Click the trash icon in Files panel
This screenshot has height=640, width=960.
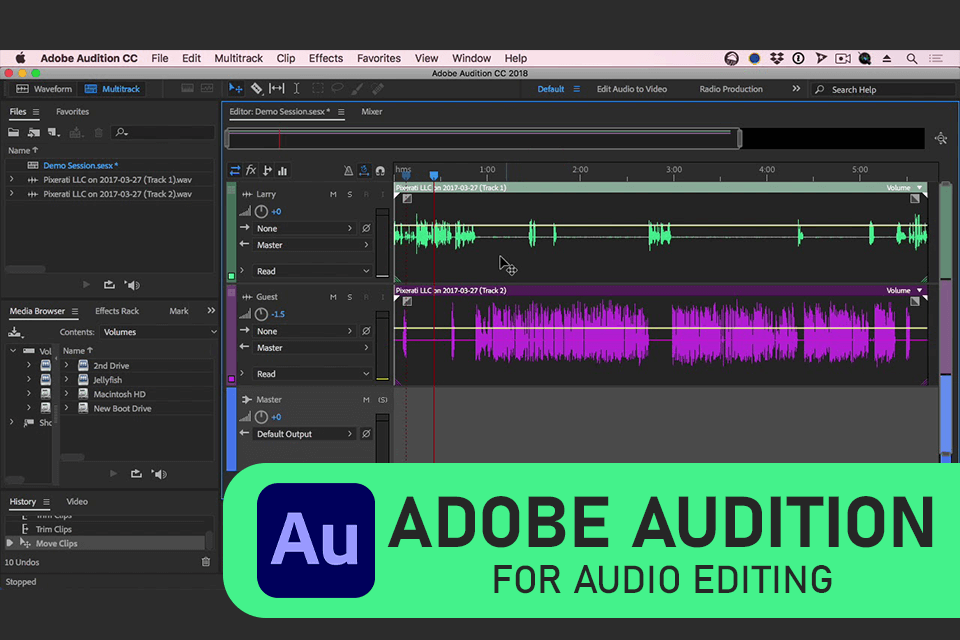point(98,132)
